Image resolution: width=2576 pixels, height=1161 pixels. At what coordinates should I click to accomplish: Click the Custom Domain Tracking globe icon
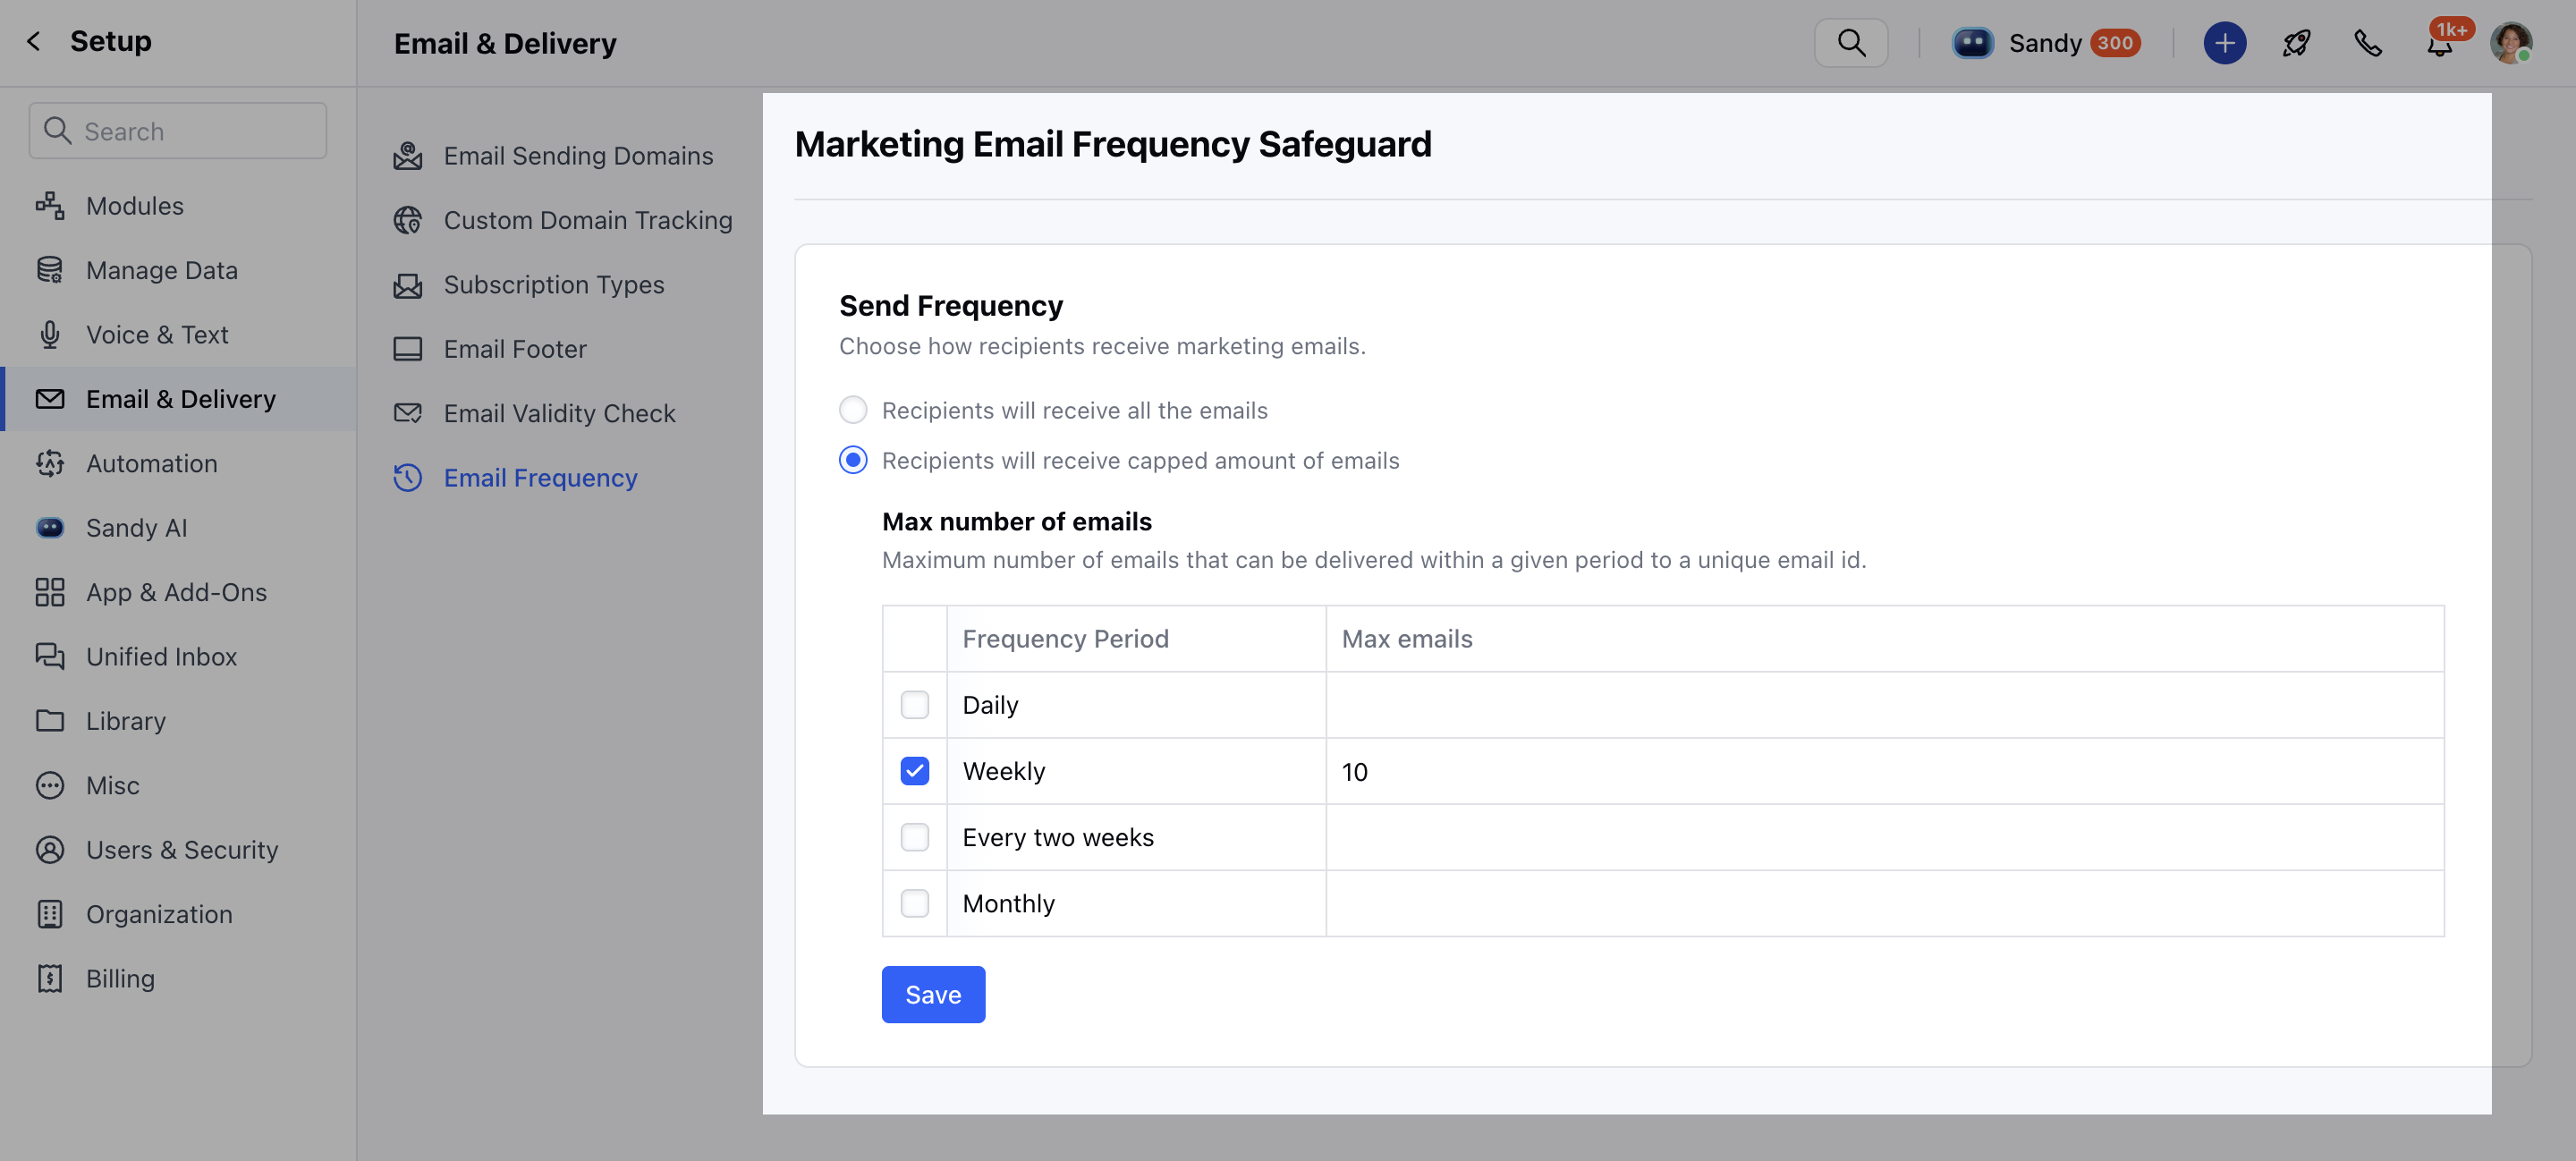pos(408,220)
